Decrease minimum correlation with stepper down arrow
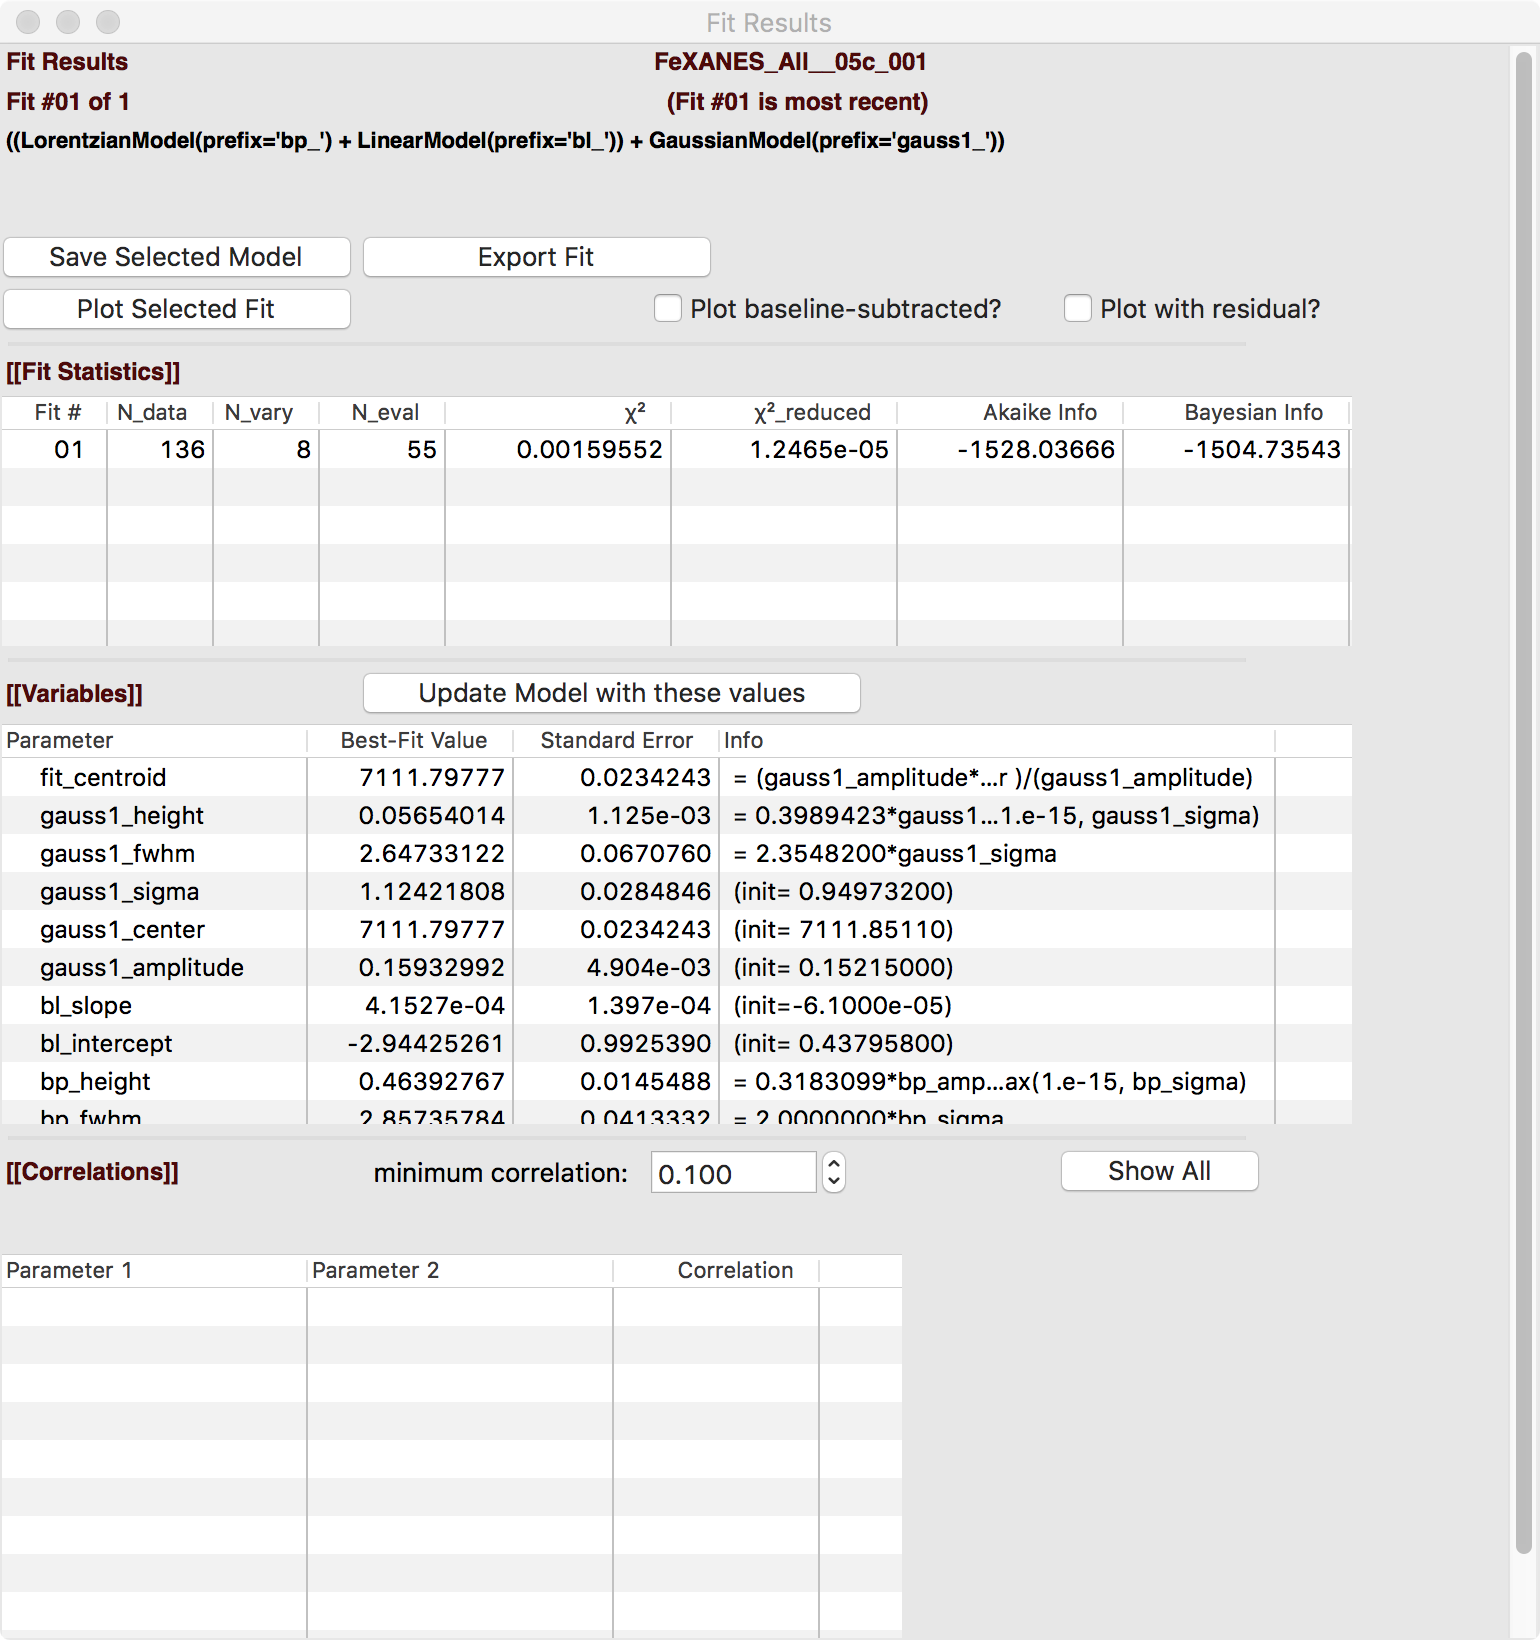1540x1640 pixels. [833, 1182]
